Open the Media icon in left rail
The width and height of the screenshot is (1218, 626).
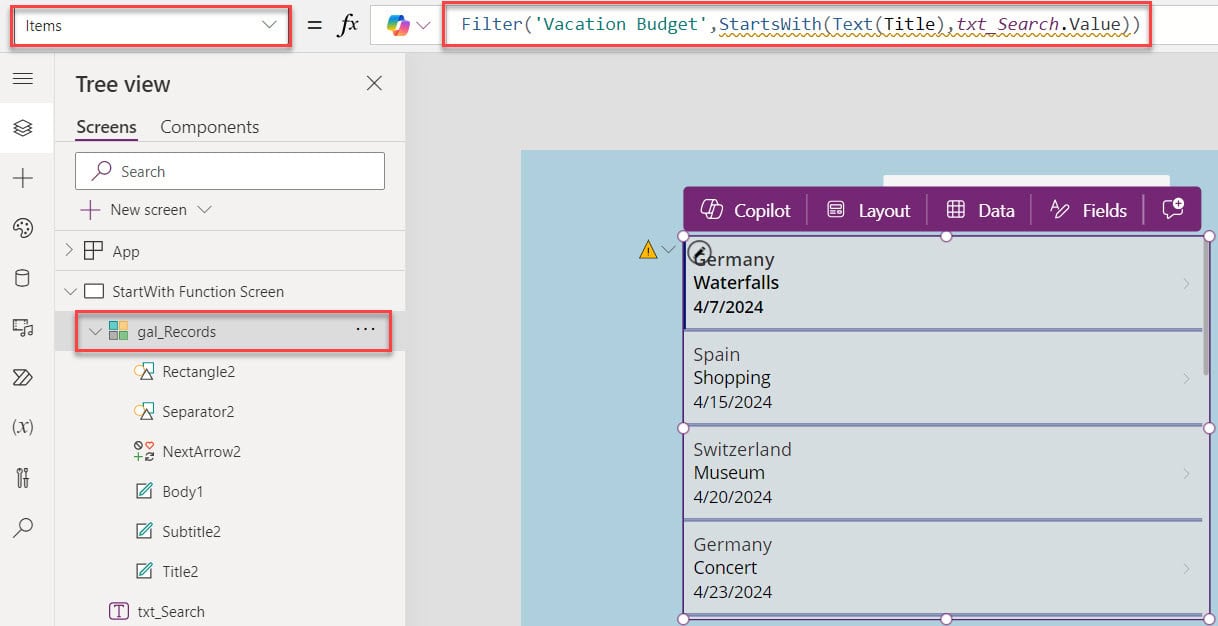click(x=23, y=327)
